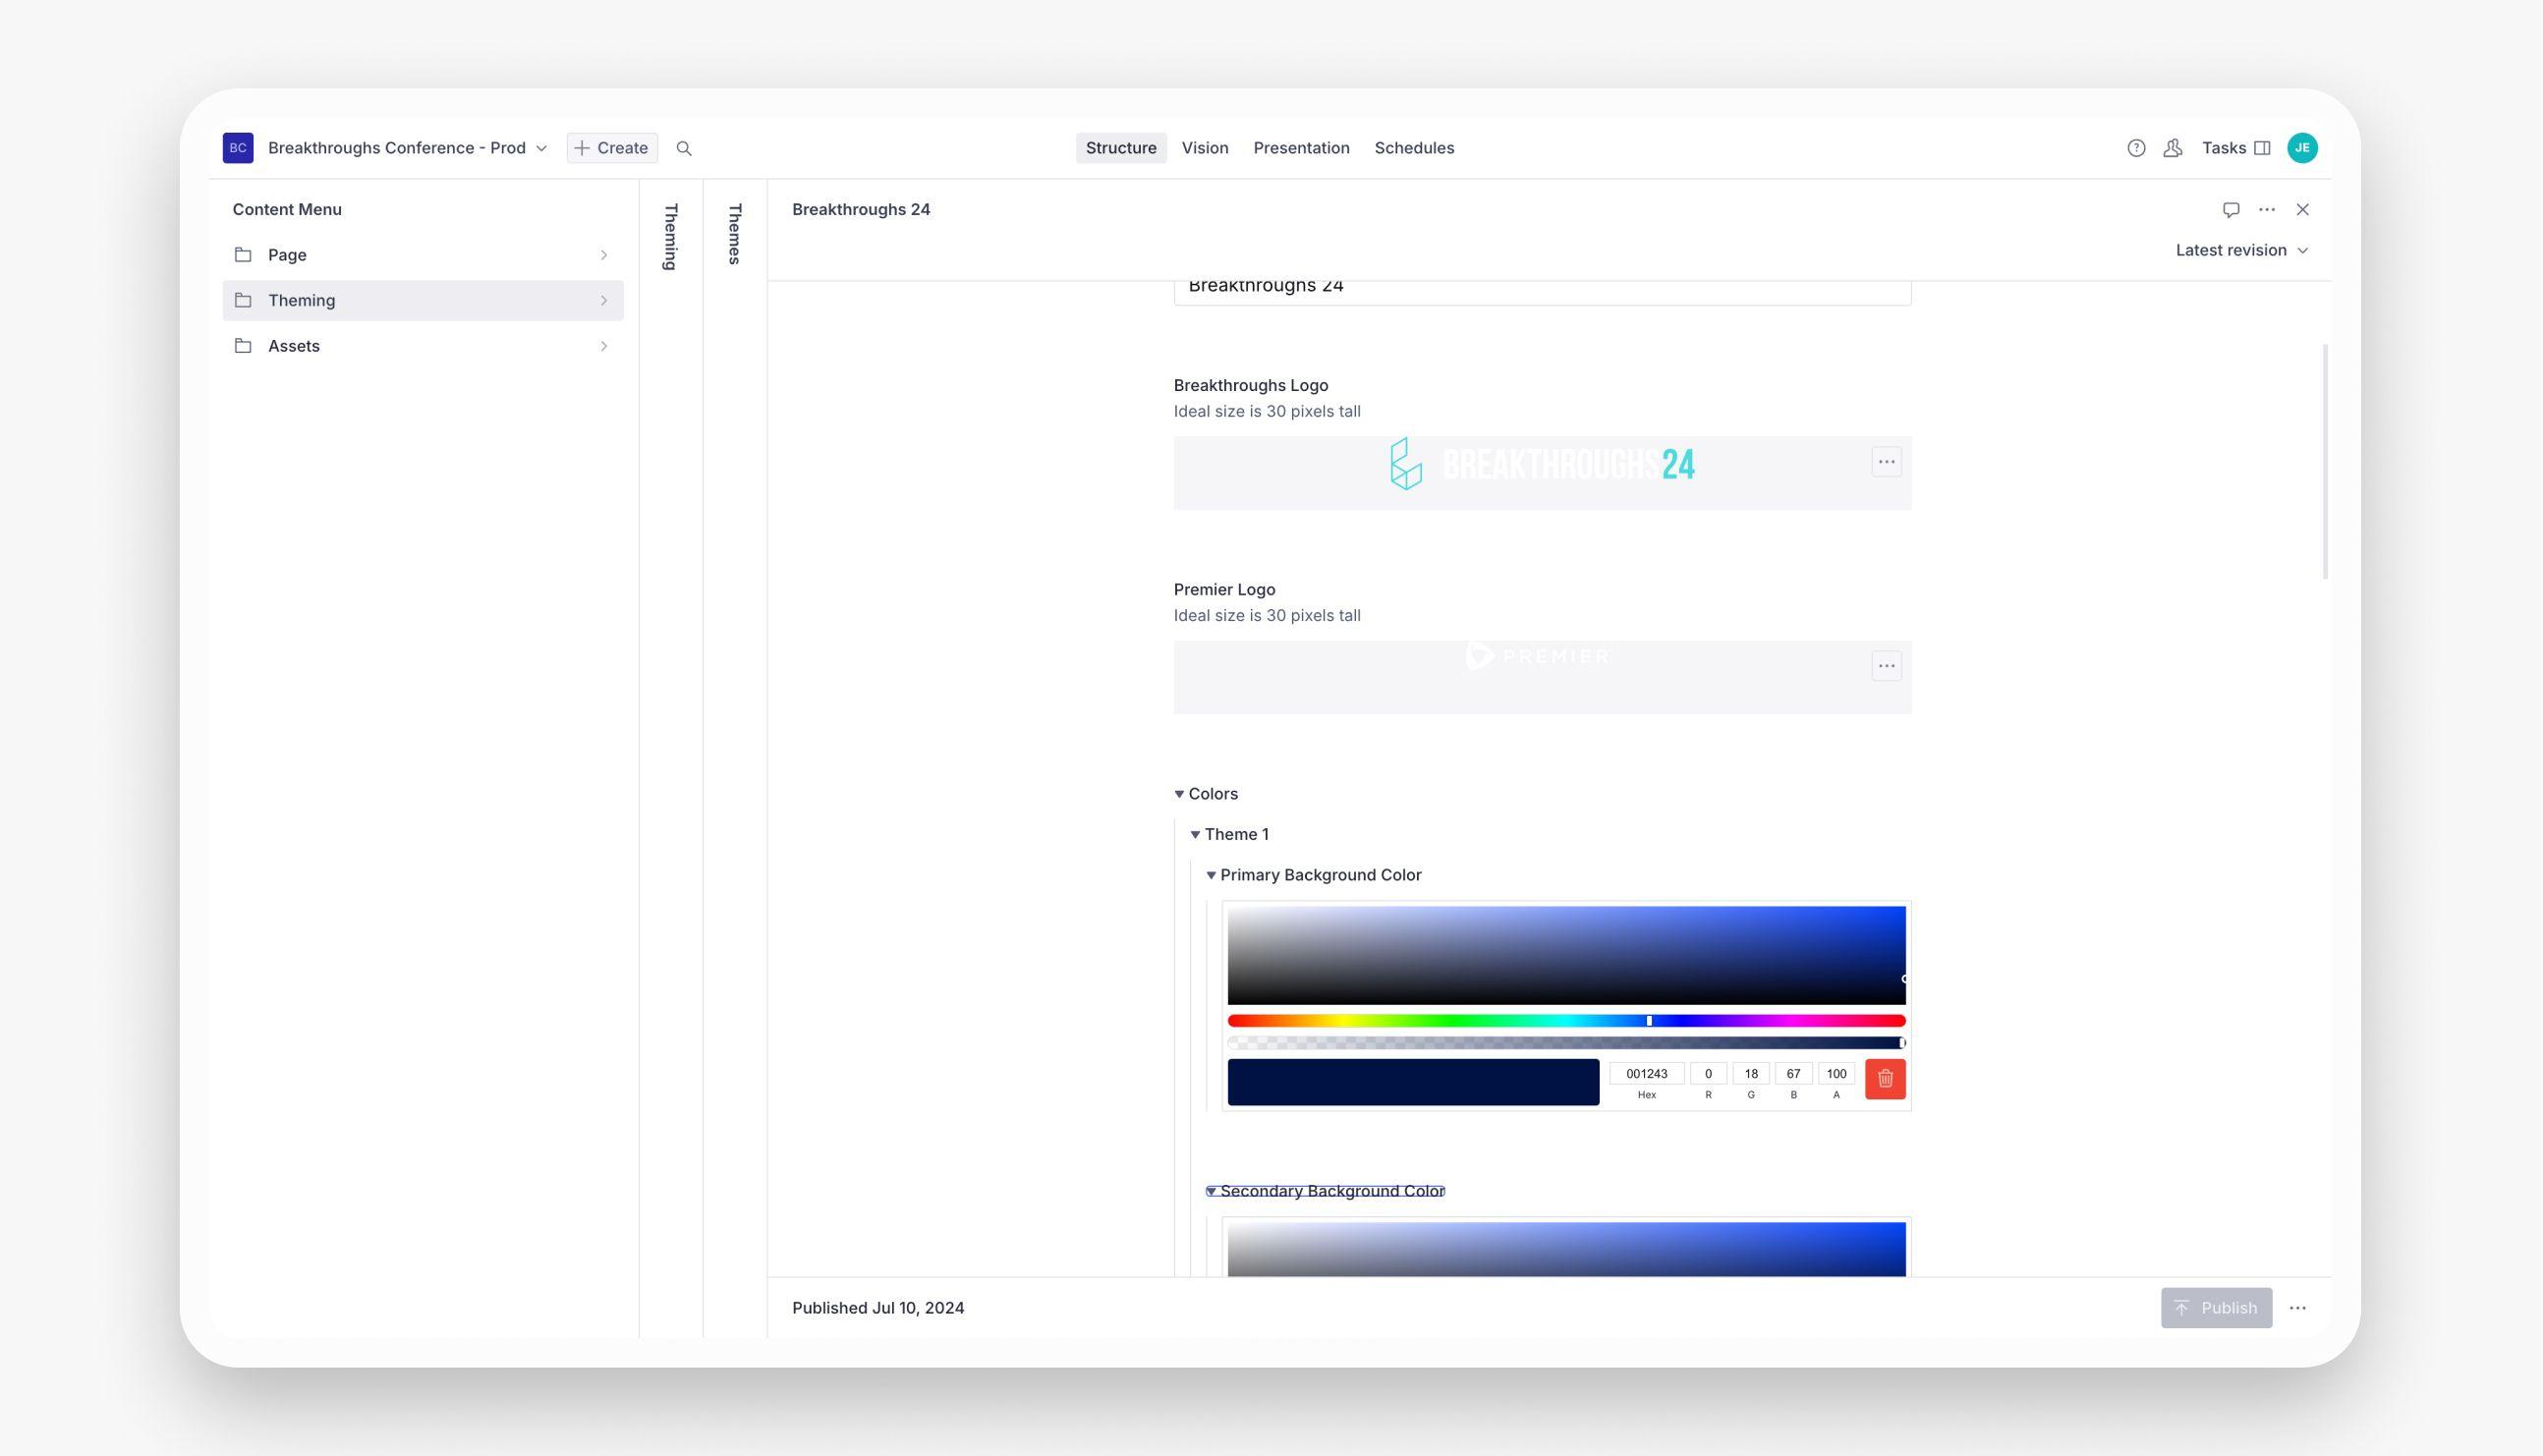Open the comments speech bubble icon
2543x1456 pixels.
tap(2231, 209)
